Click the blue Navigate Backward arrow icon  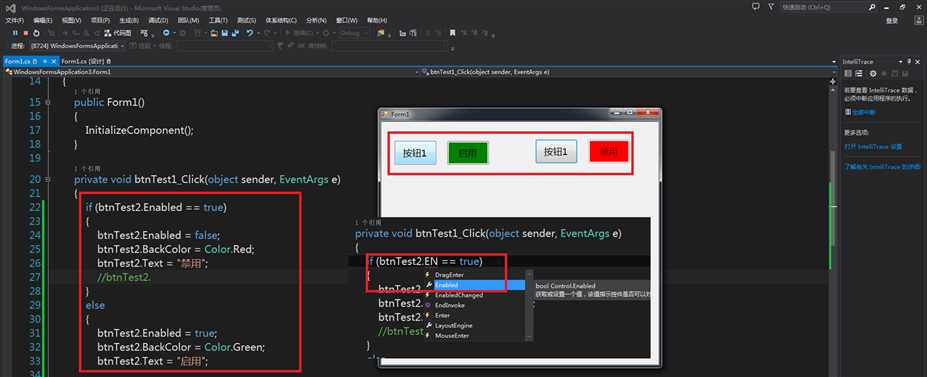[166, 33]
